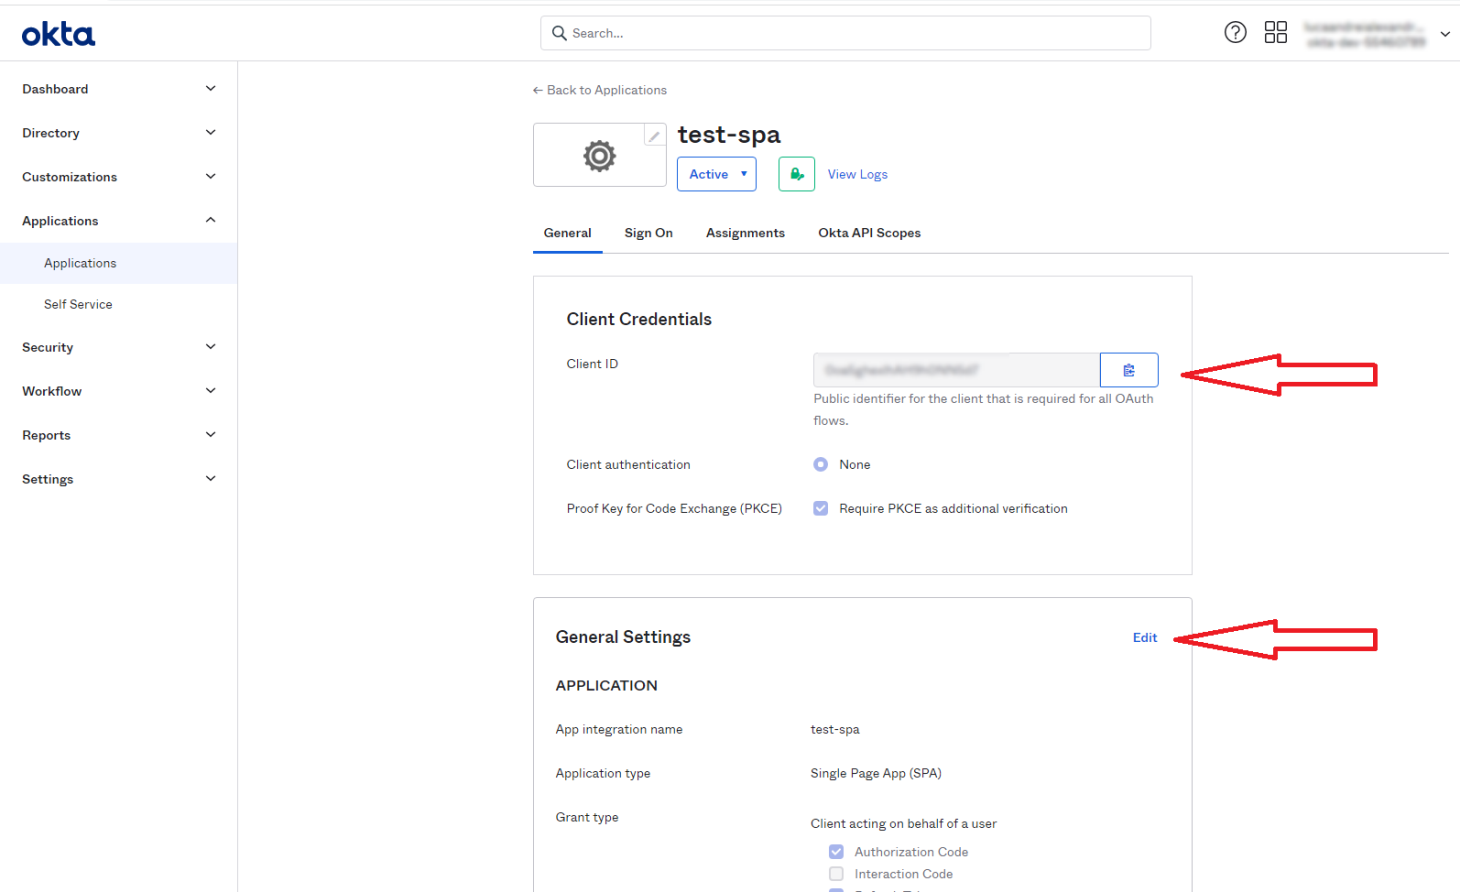The width and height of the screenshot is (1460, 892).
Task: Click the Search input field
Action: click(845, 33)
